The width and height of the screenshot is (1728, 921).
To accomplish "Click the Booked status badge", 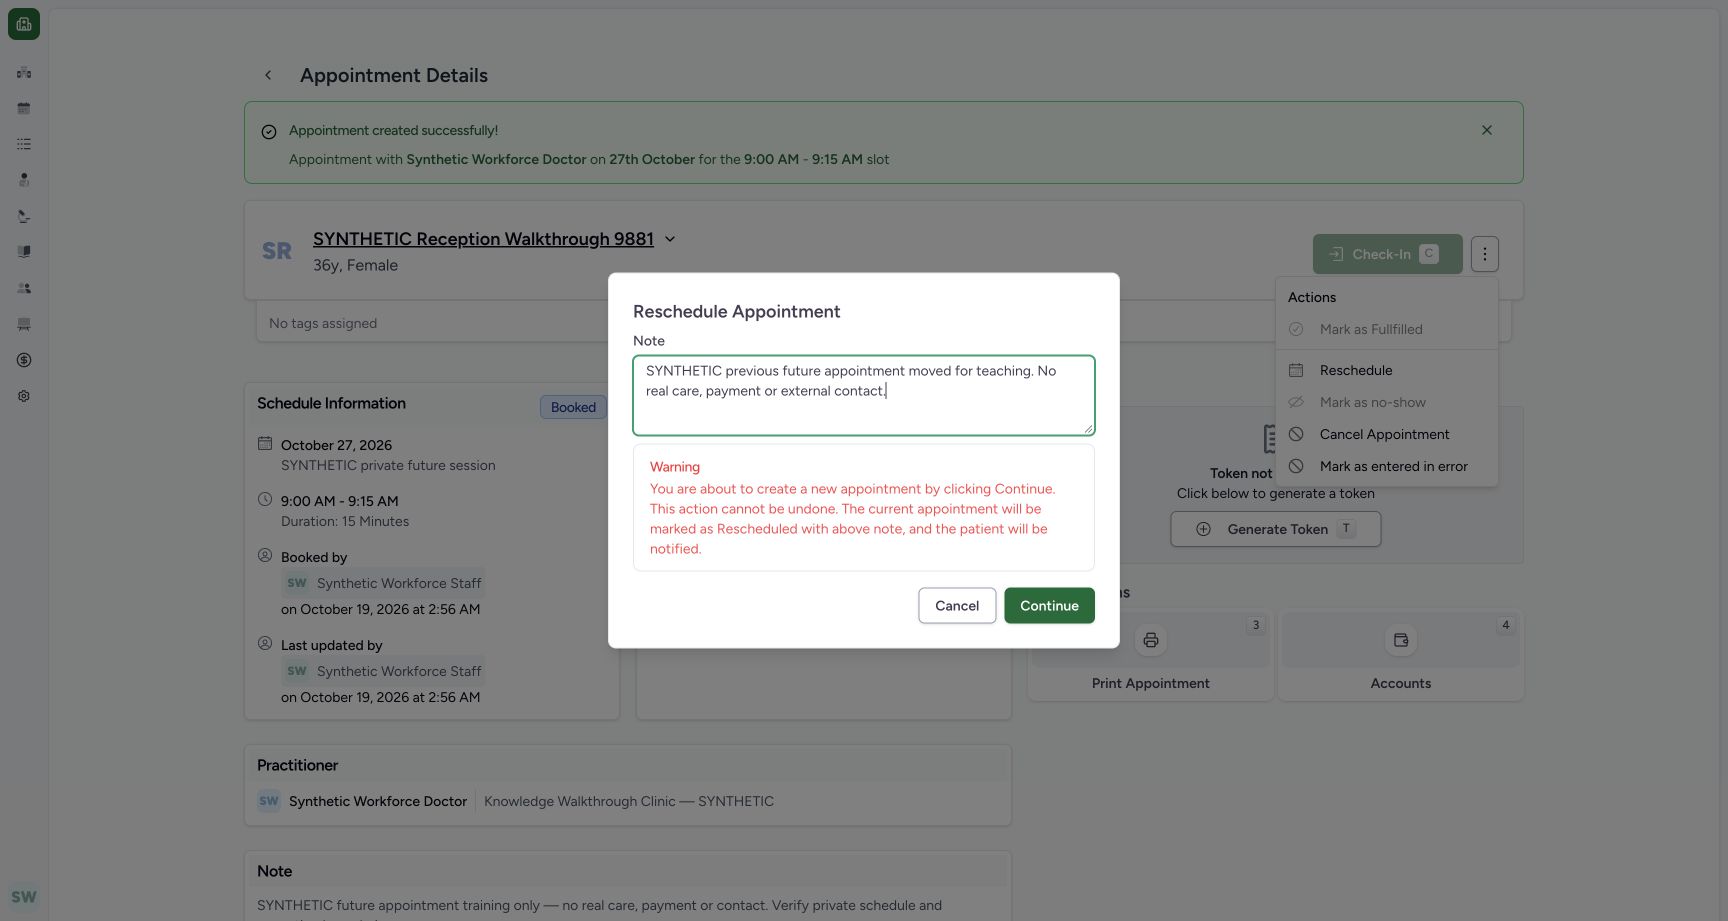I will pyautogui.click(x=573, y=407).
